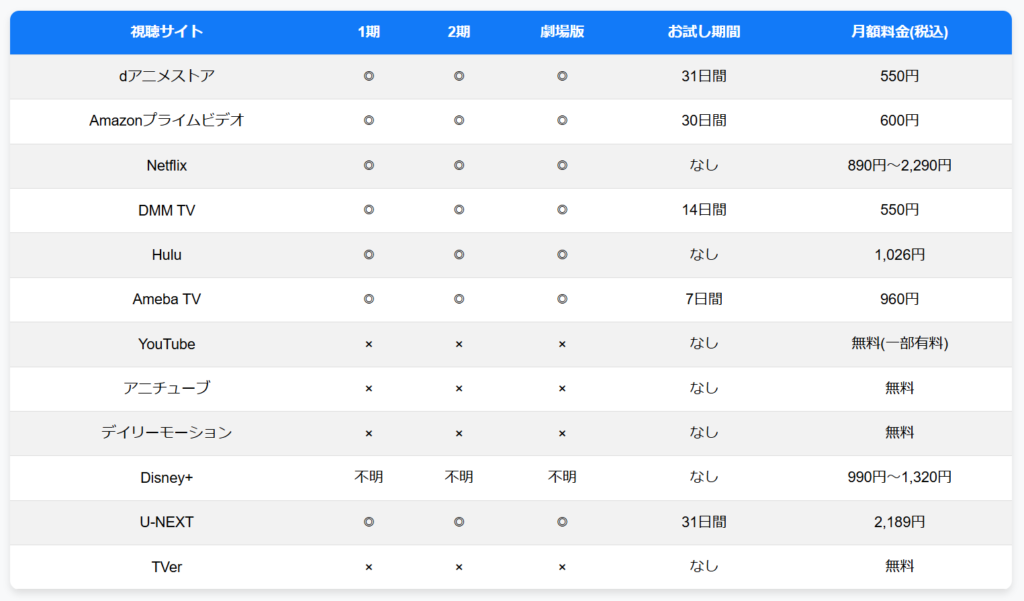Click the 1期 circle mark for U-NEXT

tap(368, 522)
